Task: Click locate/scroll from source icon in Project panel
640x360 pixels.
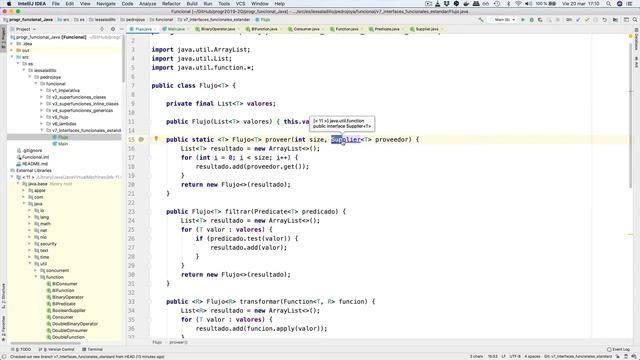Action: coord(102,29)
